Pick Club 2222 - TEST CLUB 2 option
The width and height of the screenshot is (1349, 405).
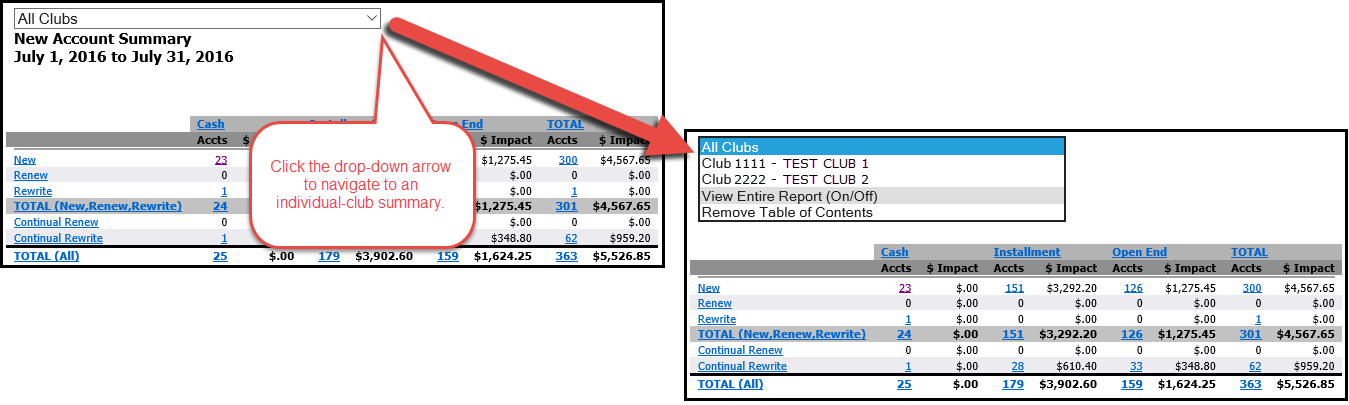coord(785,179)
